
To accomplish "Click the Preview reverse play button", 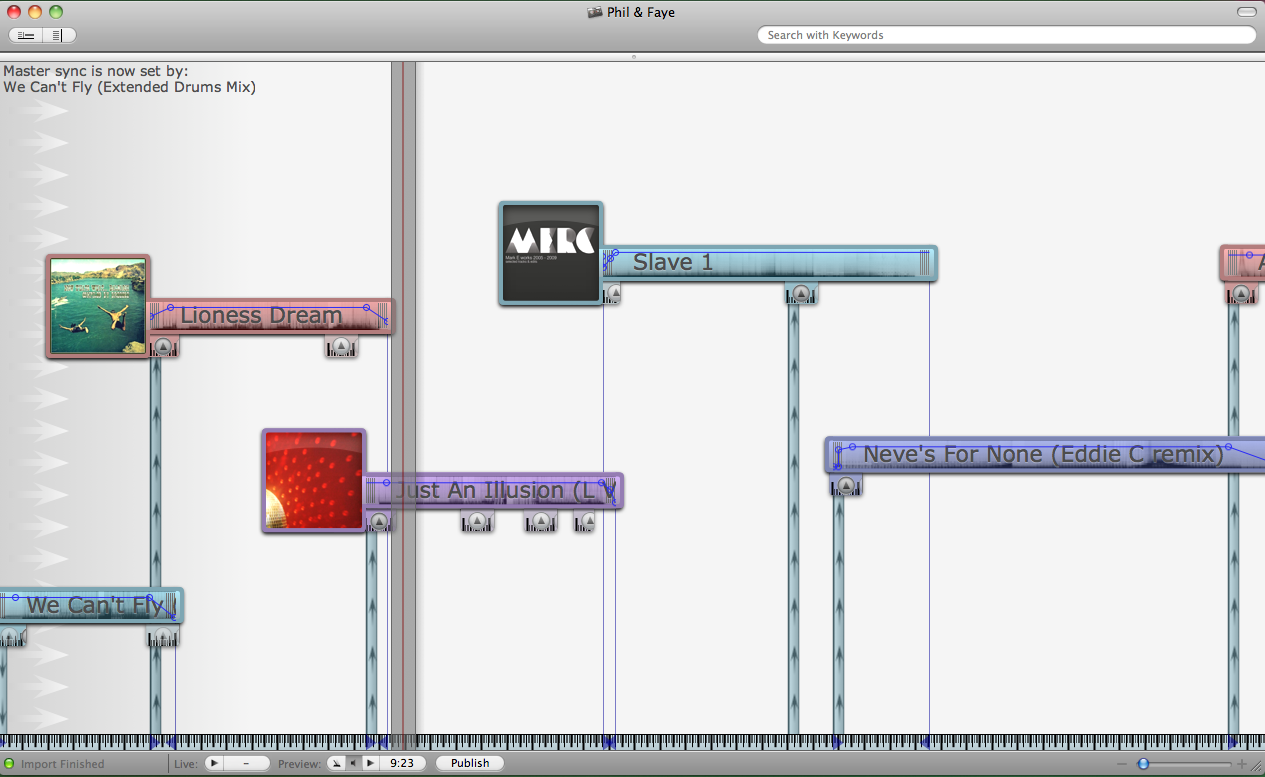I will pos(353,763).
